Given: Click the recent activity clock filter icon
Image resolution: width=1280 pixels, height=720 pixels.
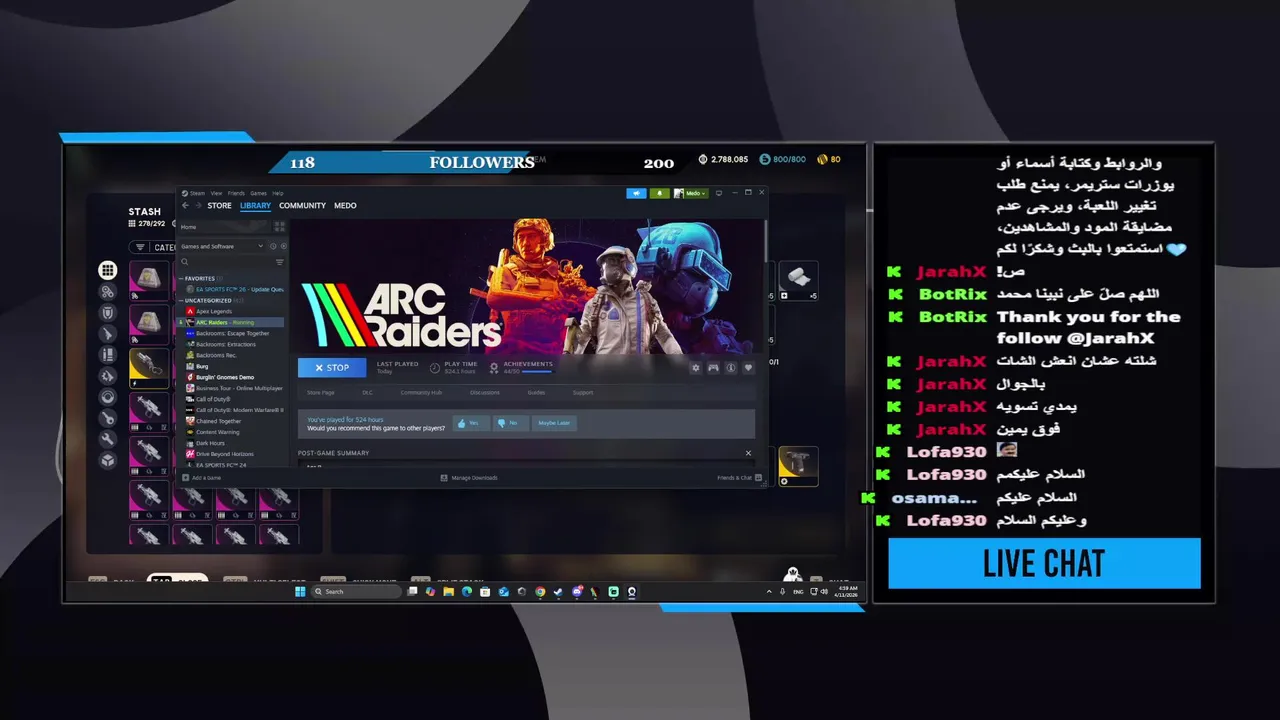Looking at the screenshot, I should (273, 246).
